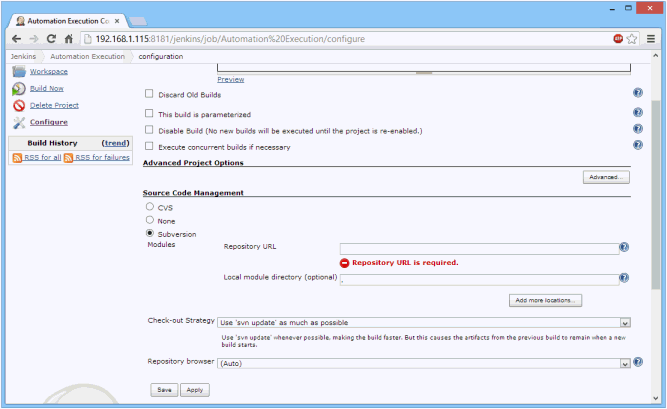Check 'This build is parameterized' option
Viewport: 667px width, 409px height.
[x=149, y=114]
